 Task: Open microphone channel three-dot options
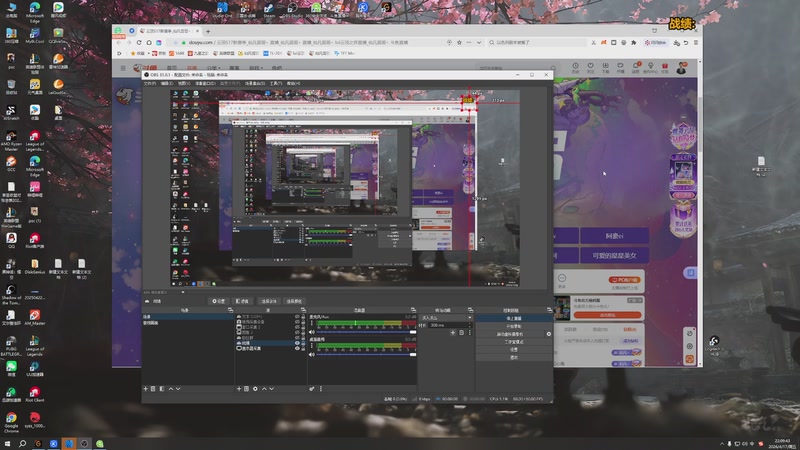point(312,323)
